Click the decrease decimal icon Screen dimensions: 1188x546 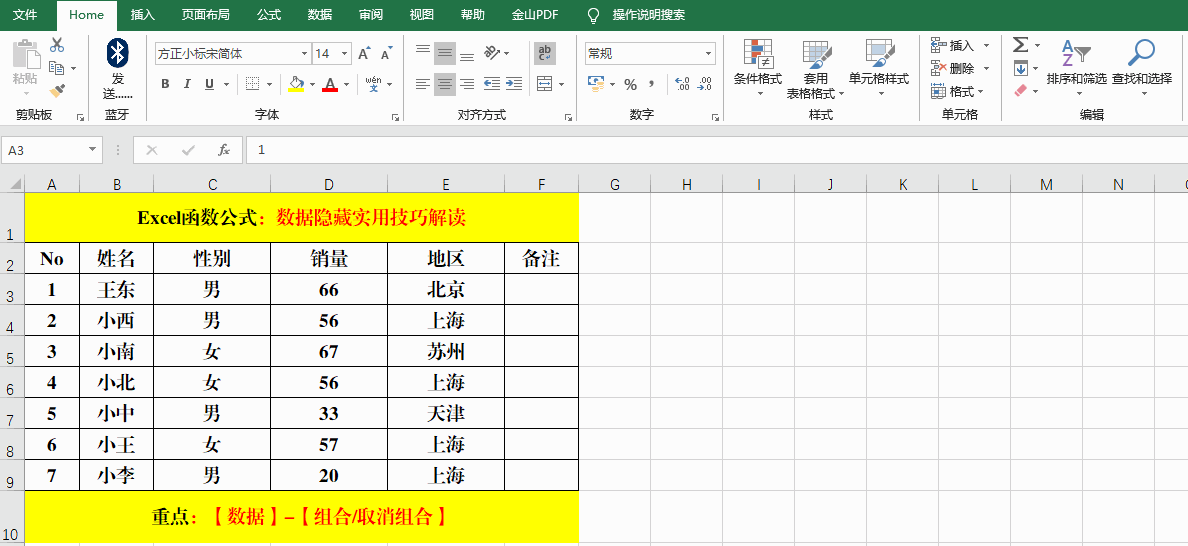point(705,84)
